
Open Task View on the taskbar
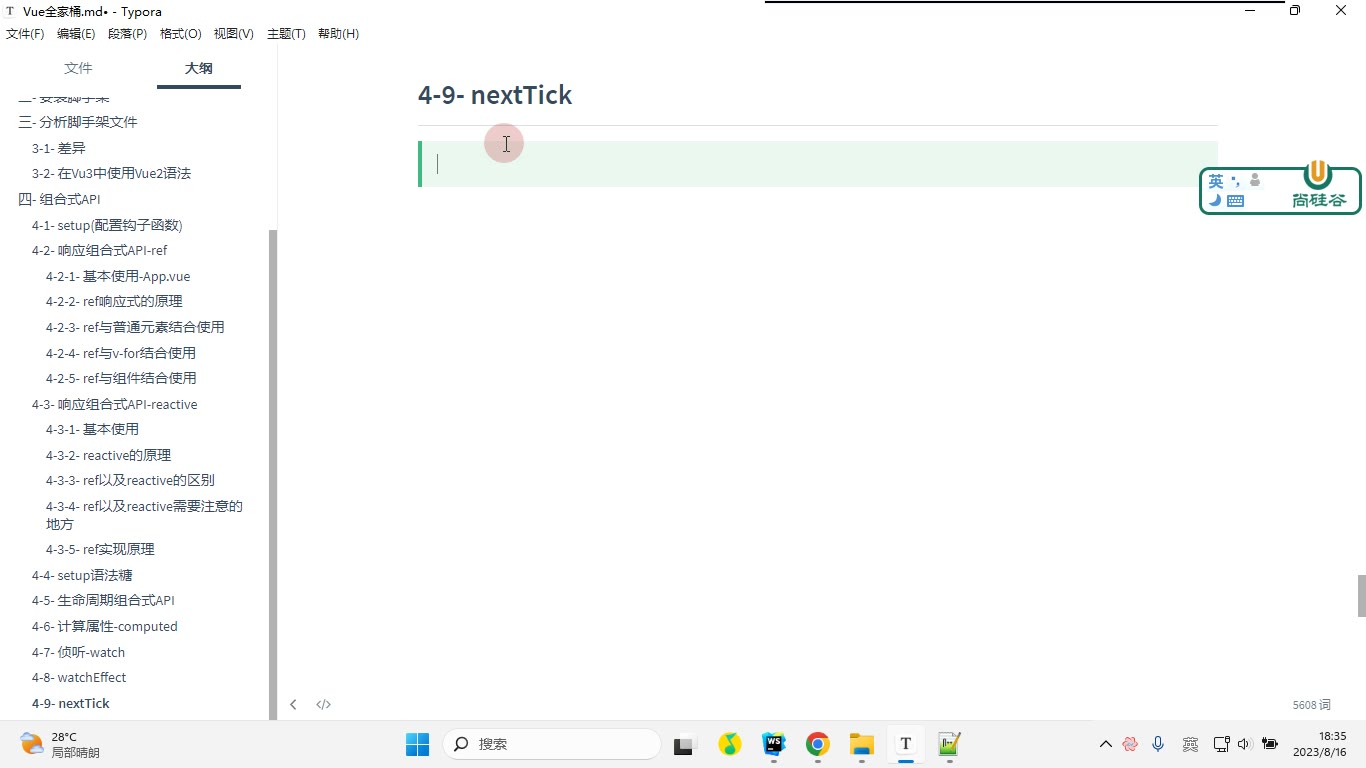point(684,744)
